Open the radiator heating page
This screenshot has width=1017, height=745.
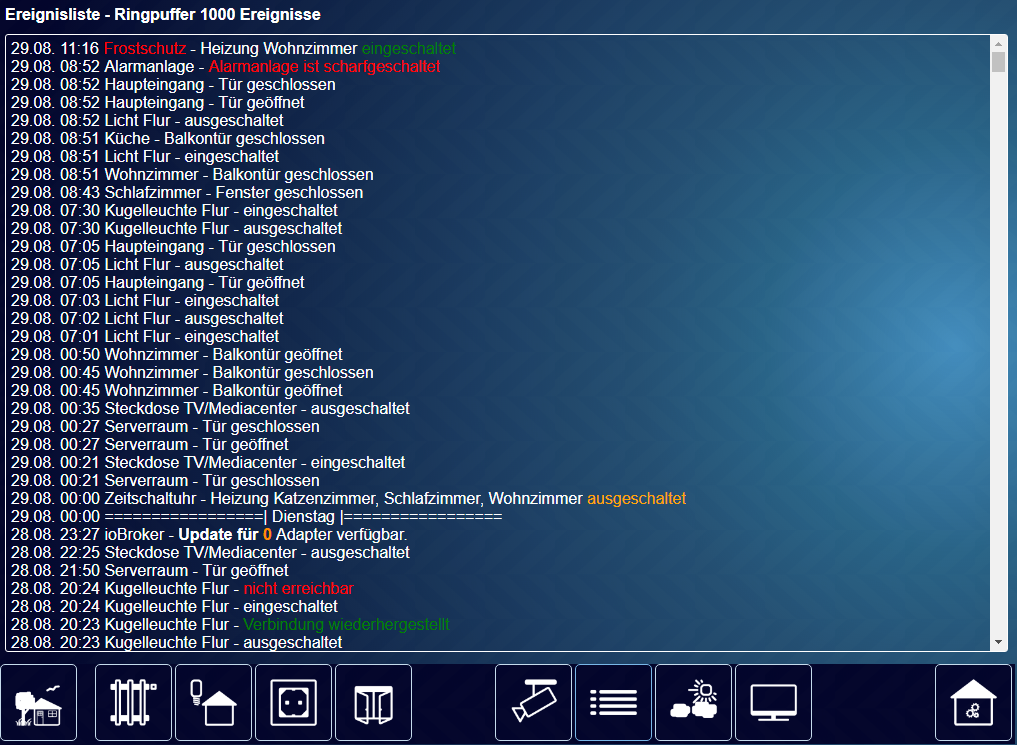coord(133,702)
